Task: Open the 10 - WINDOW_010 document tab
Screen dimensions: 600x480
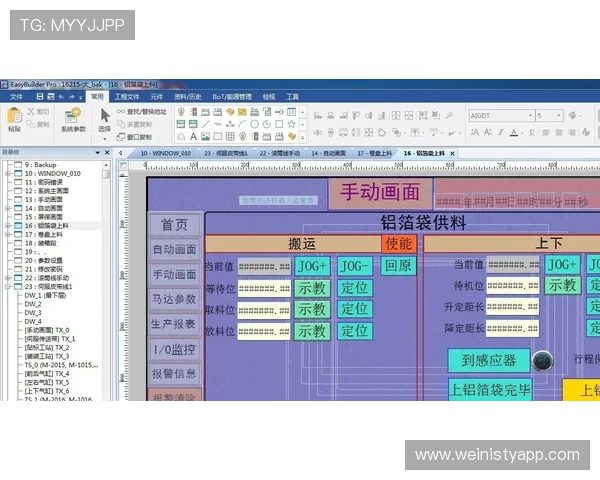Action: (165, 153)
